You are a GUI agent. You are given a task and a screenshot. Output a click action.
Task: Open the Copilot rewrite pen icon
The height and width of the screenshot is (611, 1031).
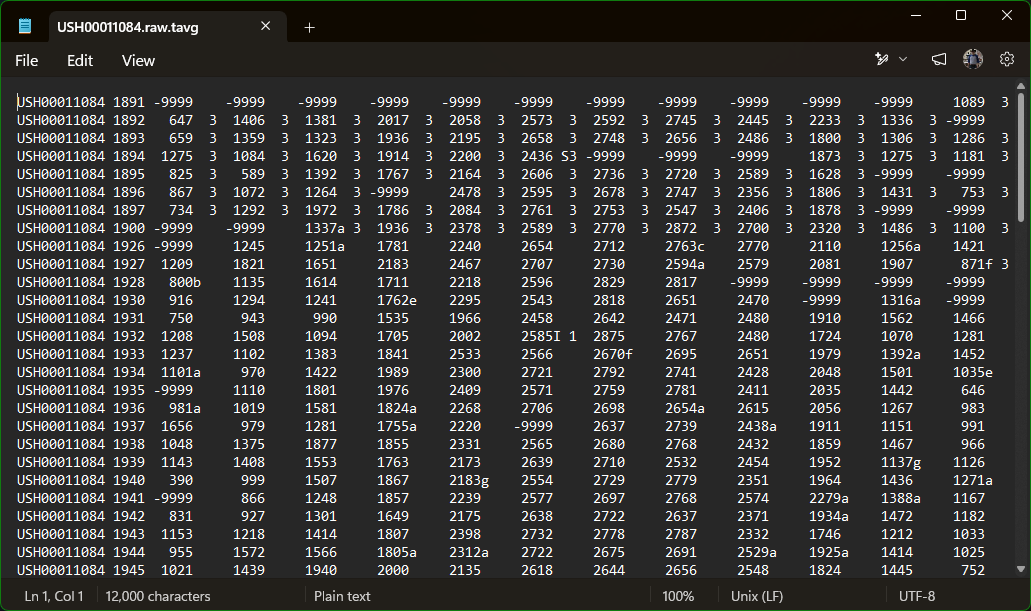tap(882, 59)
